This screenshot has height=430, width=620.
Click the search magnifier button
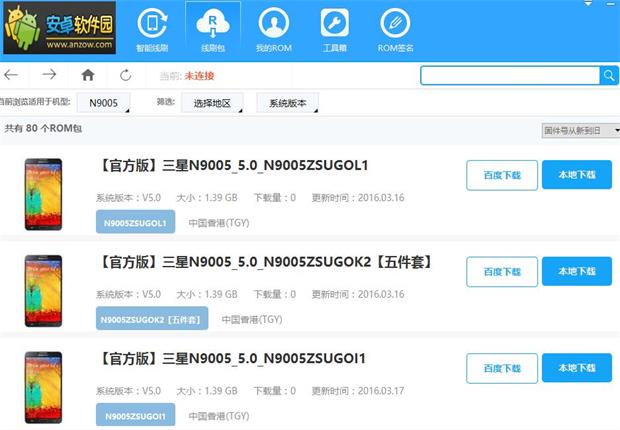point(609,75)
